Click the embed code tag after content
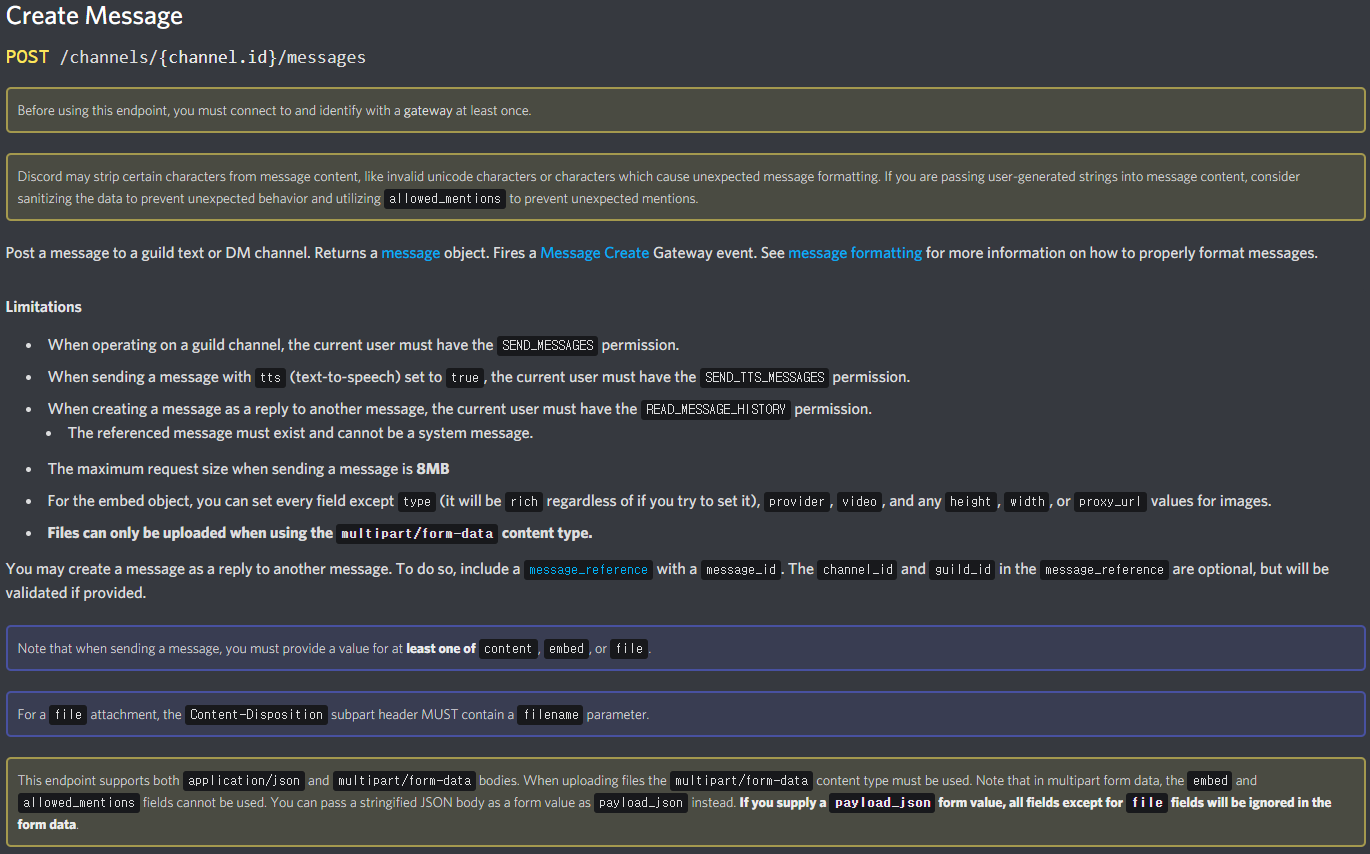Image resolution: width=1370 pixels, height=854 pixels. [x=566, y=649]
